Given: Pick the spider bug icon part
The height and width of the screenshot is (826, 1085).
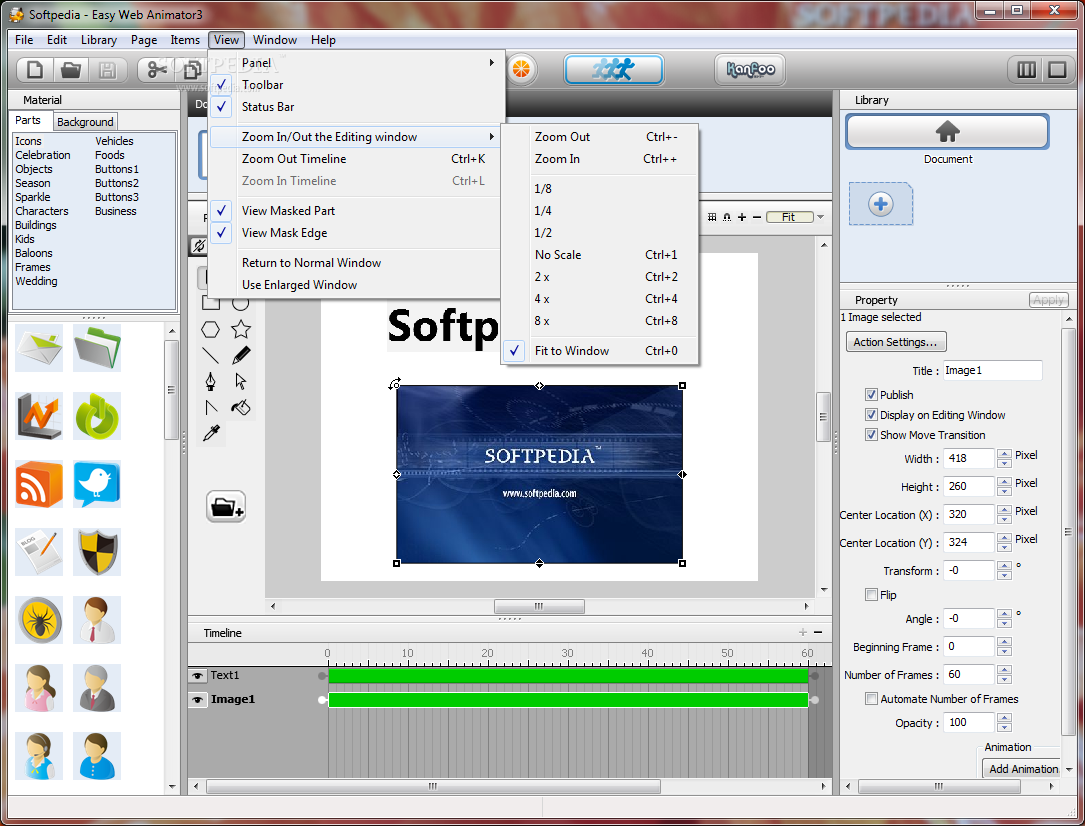Looking at the screenshot, I should [x=39, y=620].
